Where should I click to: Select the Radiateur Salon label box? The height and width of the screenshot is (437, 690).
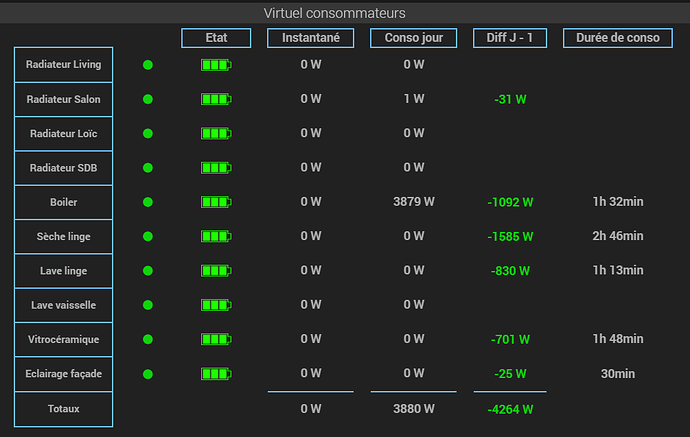(x=63, y=99)
